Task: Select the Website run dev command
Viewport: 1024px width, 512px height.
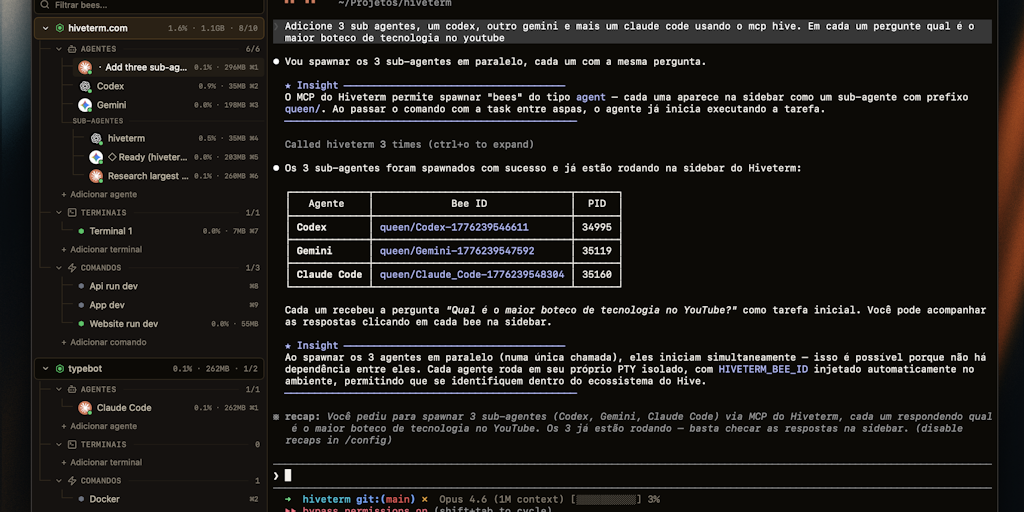Action: click(x=168, y=324)
